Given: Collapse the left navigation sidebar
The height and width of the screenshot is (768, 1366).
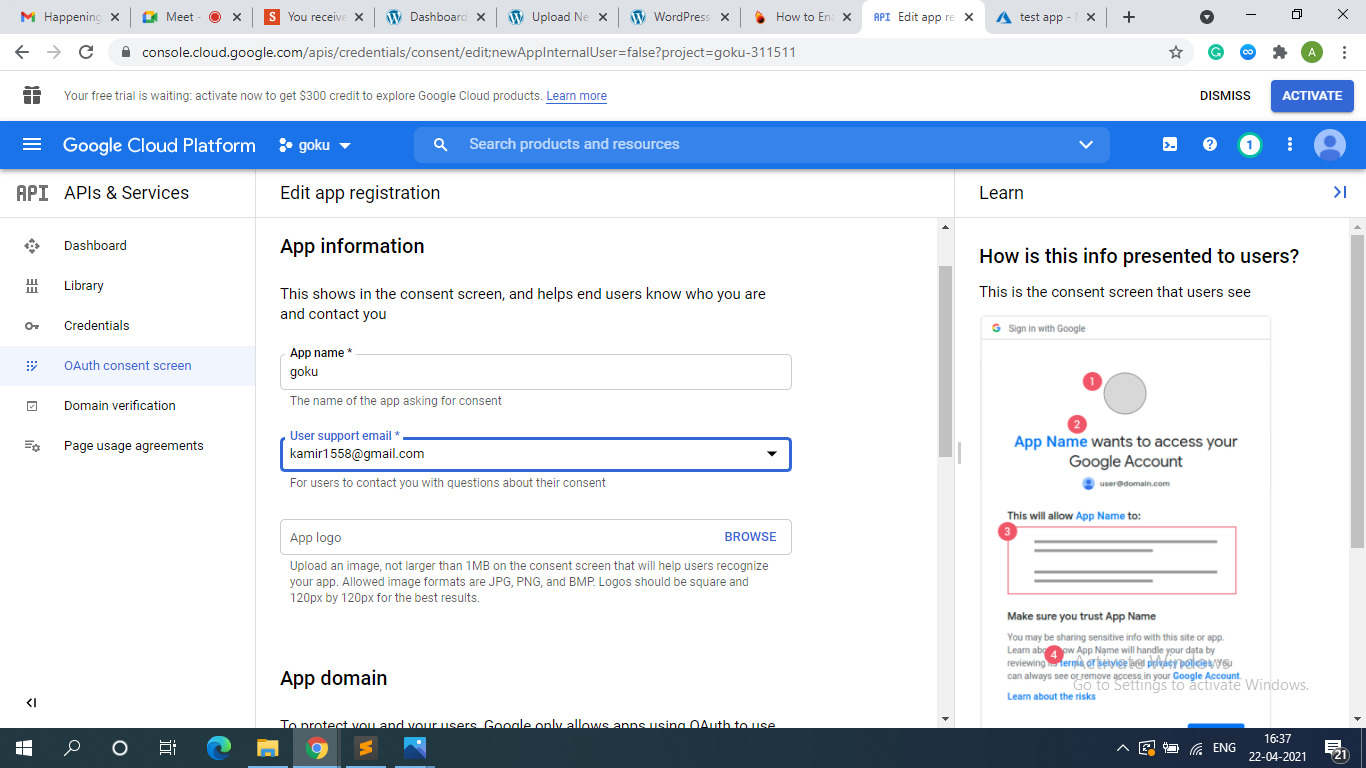Looking at the screenshot, I should click(32, 703).
